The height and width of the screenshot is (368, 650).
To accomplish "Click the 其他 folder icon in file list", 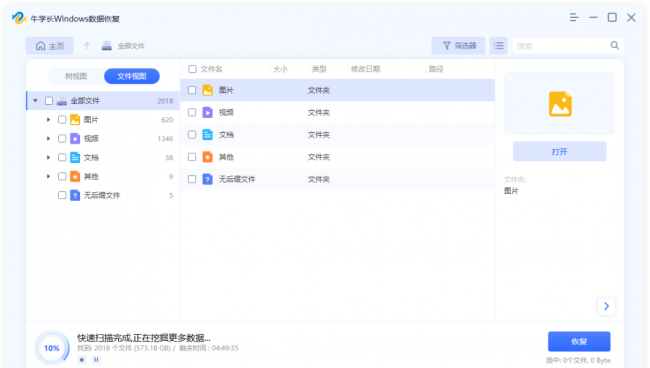I will point(207,157).
